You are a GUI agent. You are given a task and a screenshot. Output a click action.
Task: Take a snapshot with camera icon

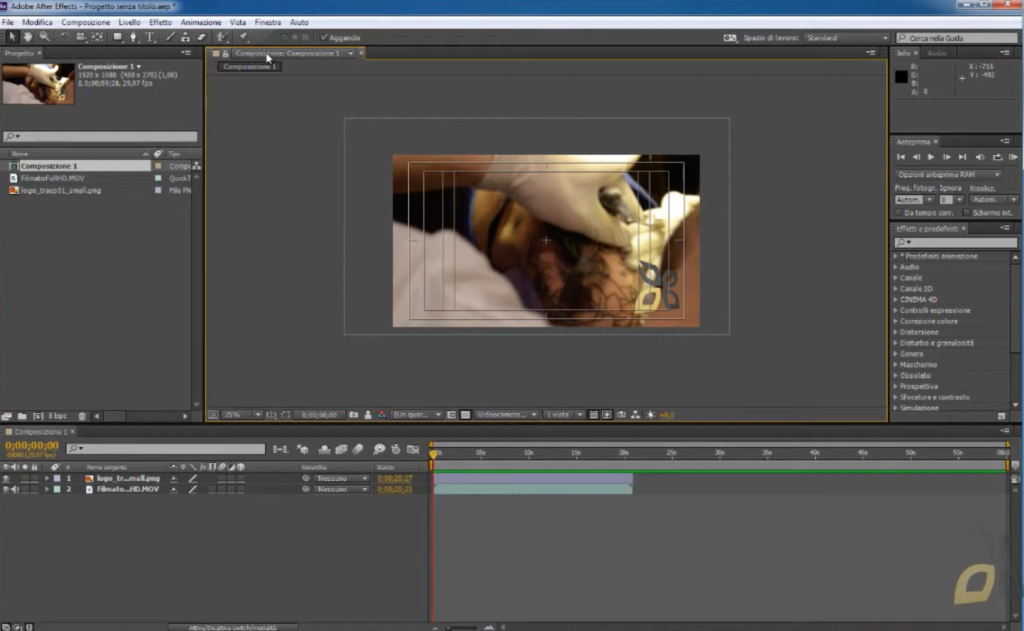(353, 415)
